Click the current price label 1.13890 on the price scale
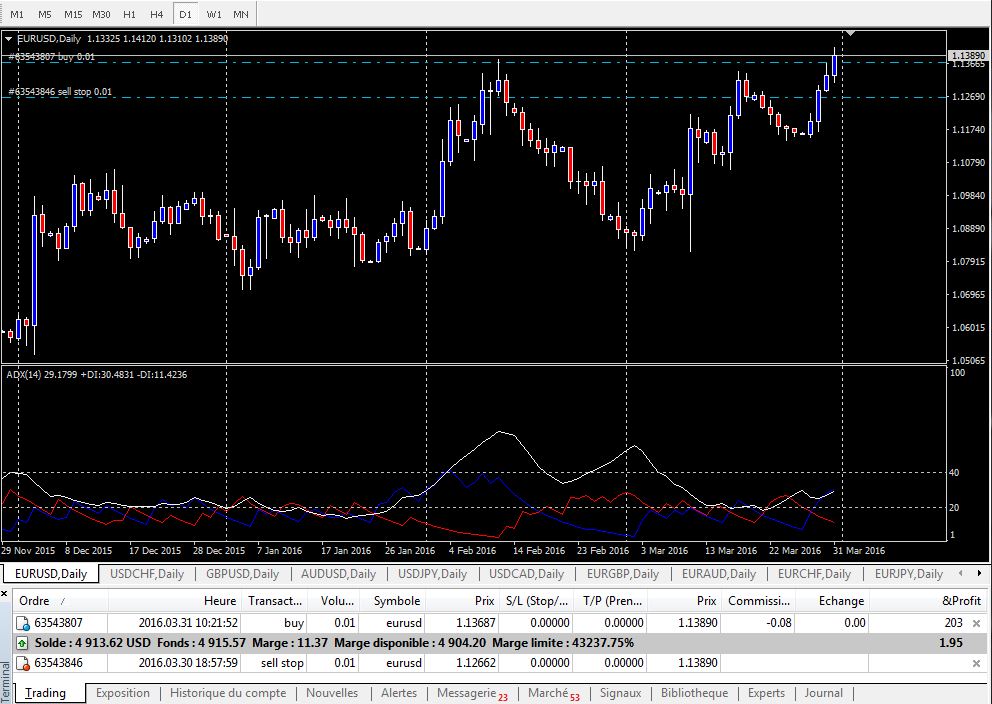Image resolution: width=992 pixels, height=704 pixels. (x=967, y=55)
